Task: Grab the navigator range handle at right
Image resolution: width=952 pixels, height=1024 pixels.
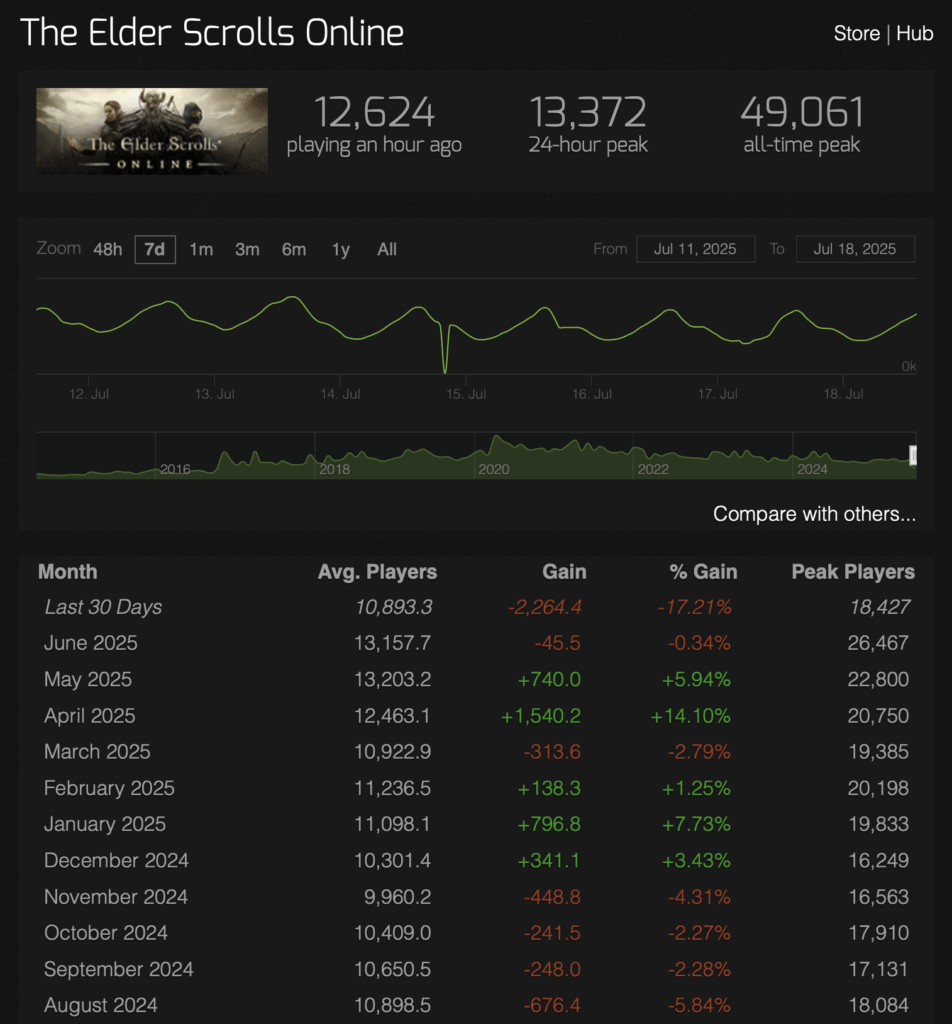Action: [913, 456]
